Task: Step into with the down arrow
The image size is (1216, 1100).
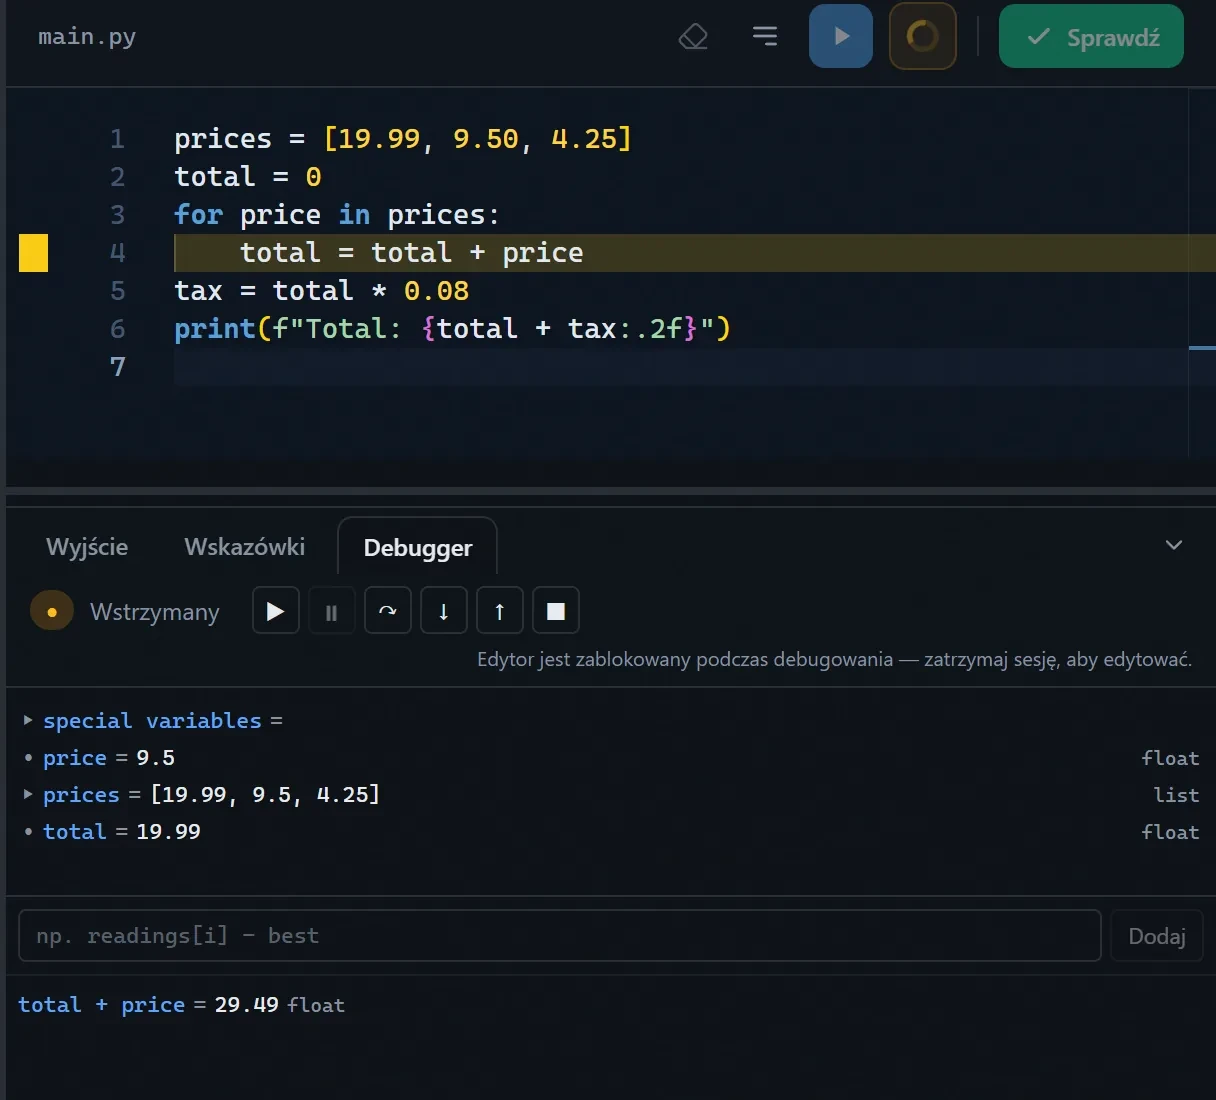Action: point(444,611)
